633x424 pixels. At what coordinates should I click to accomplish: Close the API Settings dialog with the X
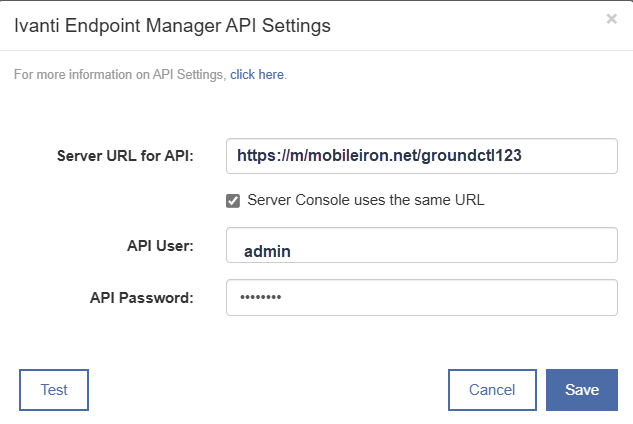tap(612, 19)
